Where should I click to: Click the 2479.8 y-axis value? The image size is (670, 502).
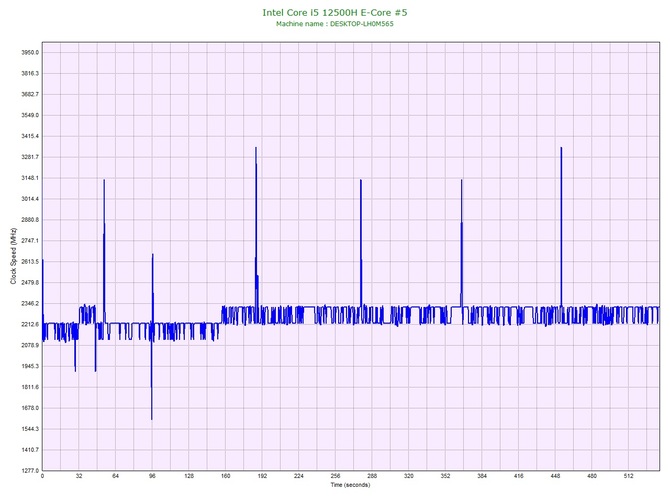(x=30, y=283)
